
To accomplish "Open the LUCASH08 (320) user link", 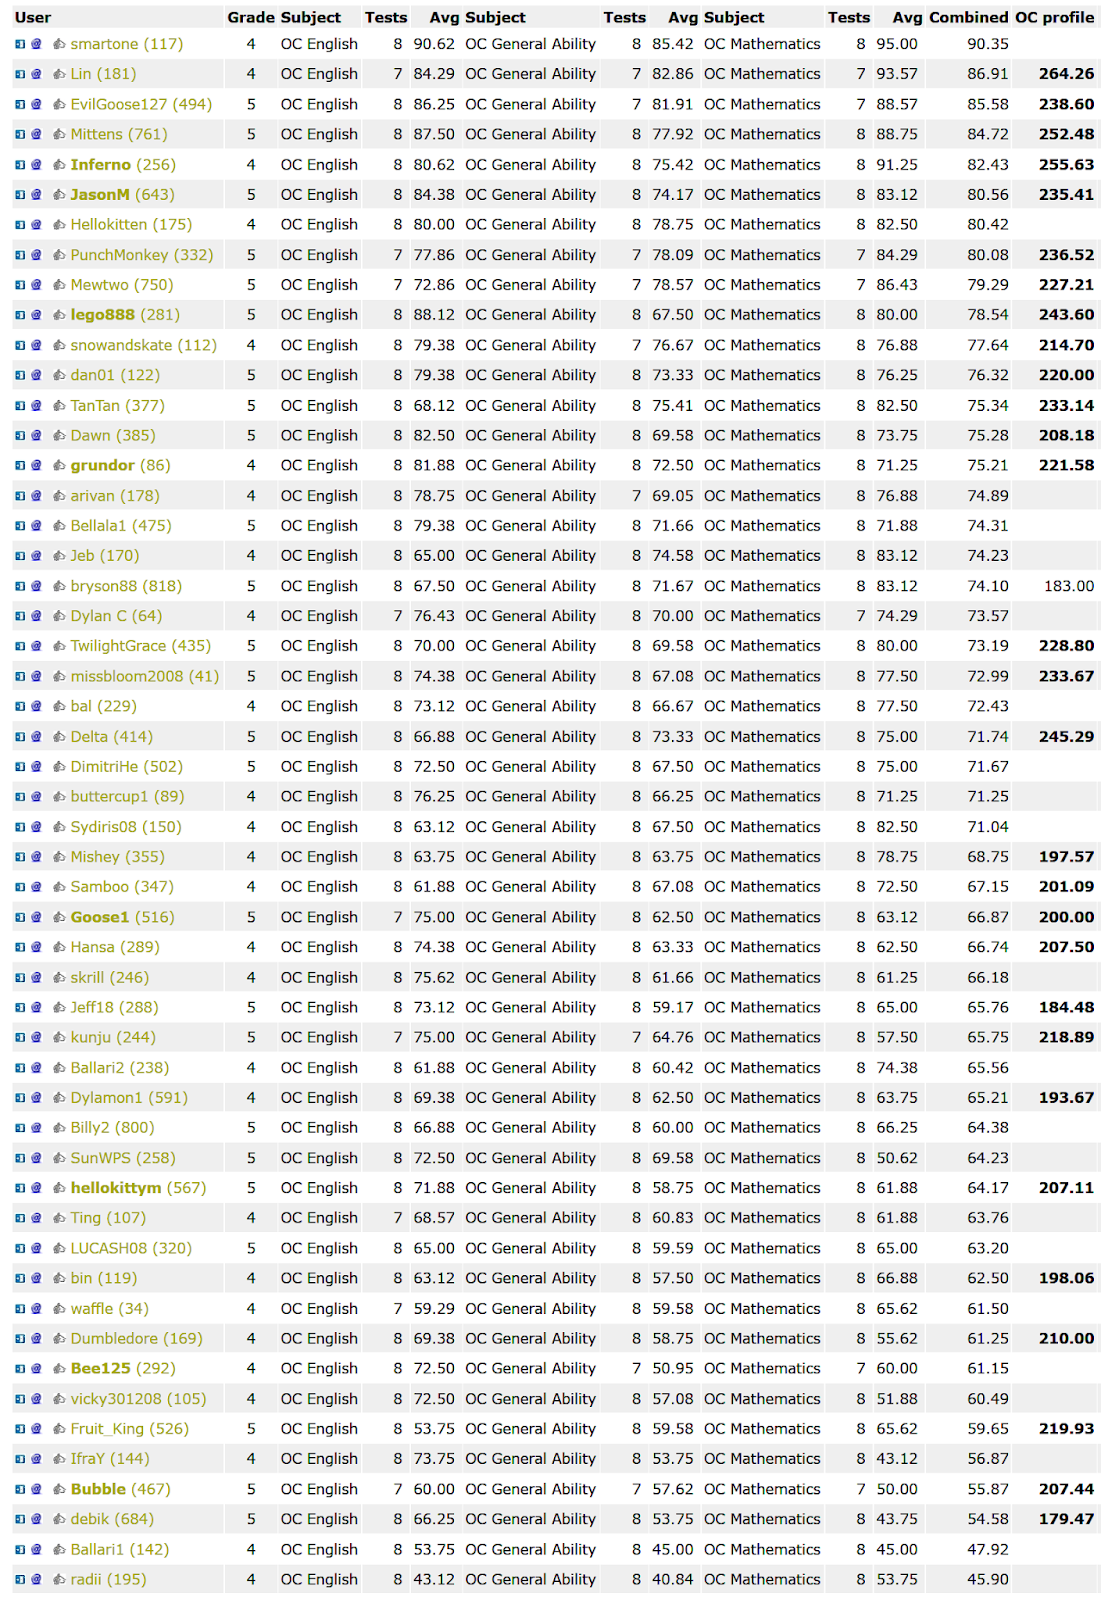I will (131, 1248).
